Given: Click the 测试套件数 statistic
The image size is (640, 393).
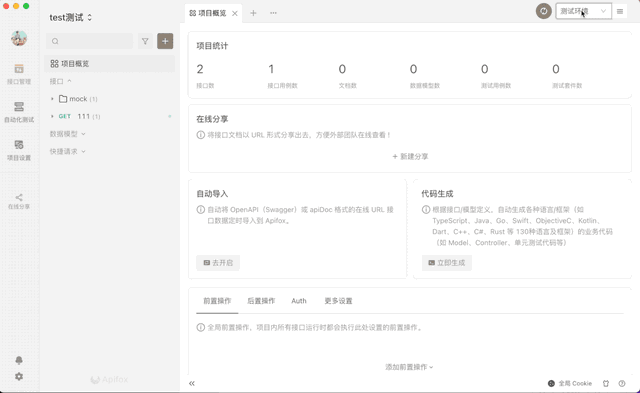Looking at the screenshot, I should [567, 76].
